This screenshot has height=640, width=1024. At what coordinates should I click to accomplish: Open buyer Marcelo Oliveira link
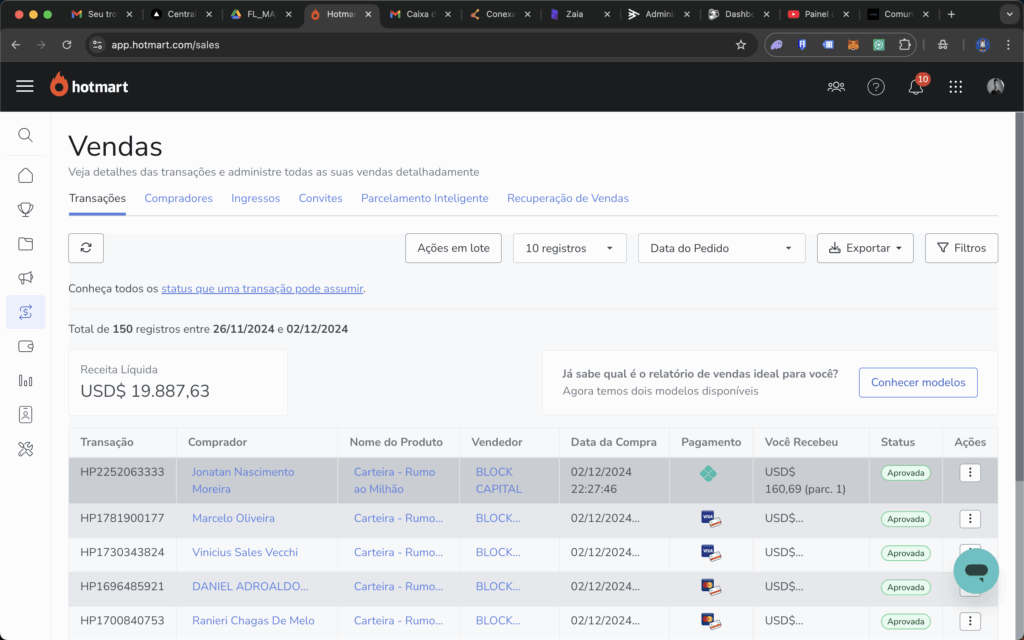pyautogui.click(x=233, y=519)
